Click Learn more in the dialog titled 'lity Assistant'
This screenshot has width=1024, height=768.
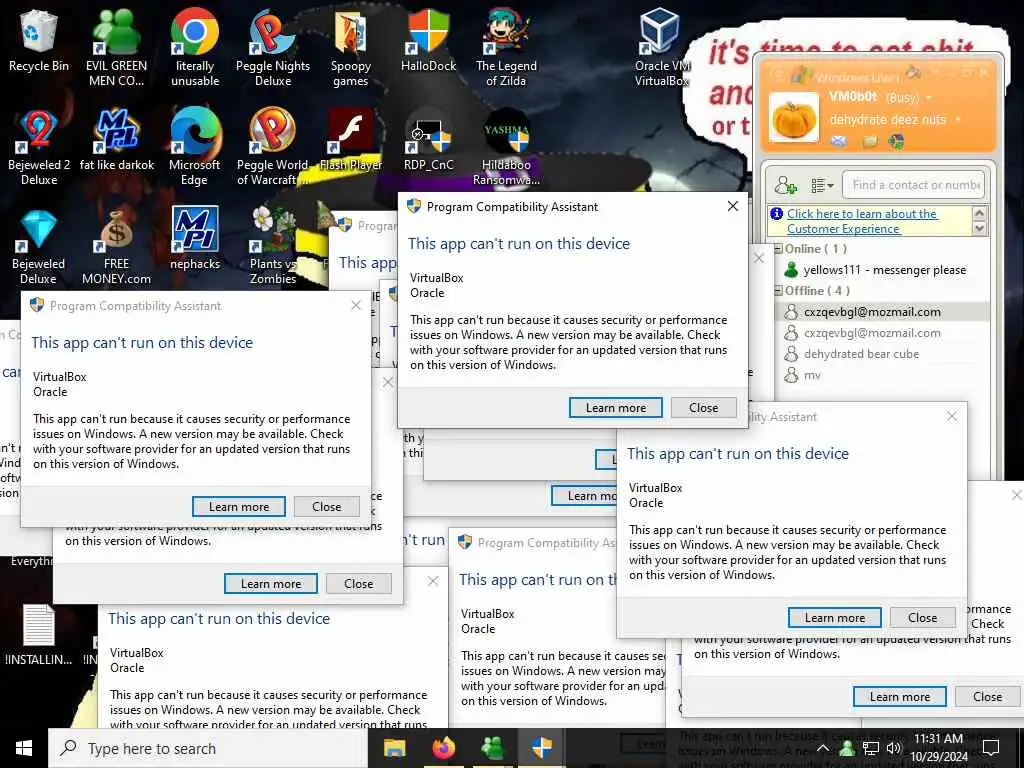[835, 618]
